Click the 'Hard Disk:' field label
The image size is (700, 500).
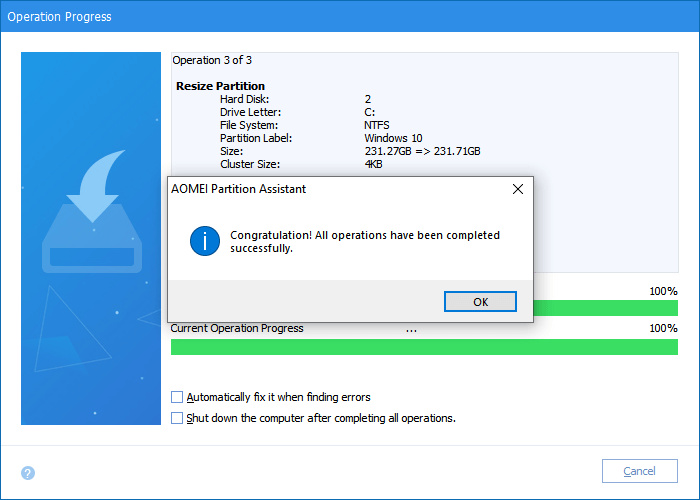pos(245,99)
